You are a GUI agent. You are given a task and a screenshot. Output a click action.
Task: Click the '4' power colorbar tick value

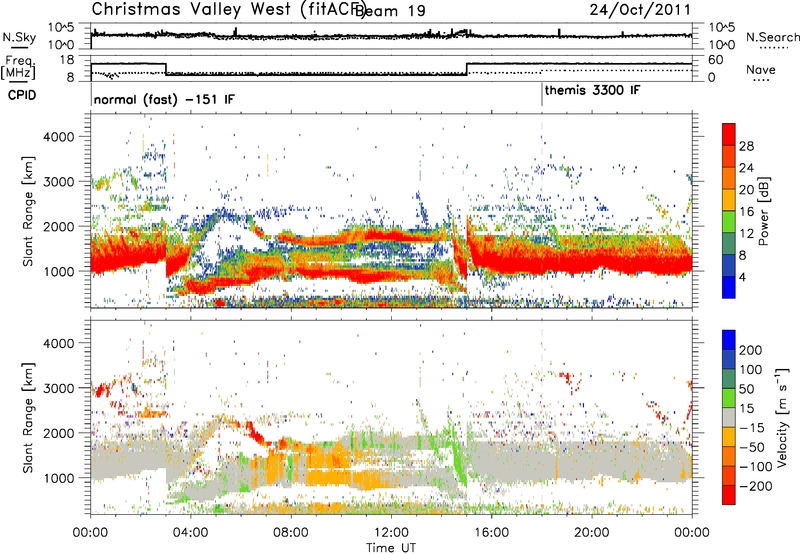click(742, 277)
